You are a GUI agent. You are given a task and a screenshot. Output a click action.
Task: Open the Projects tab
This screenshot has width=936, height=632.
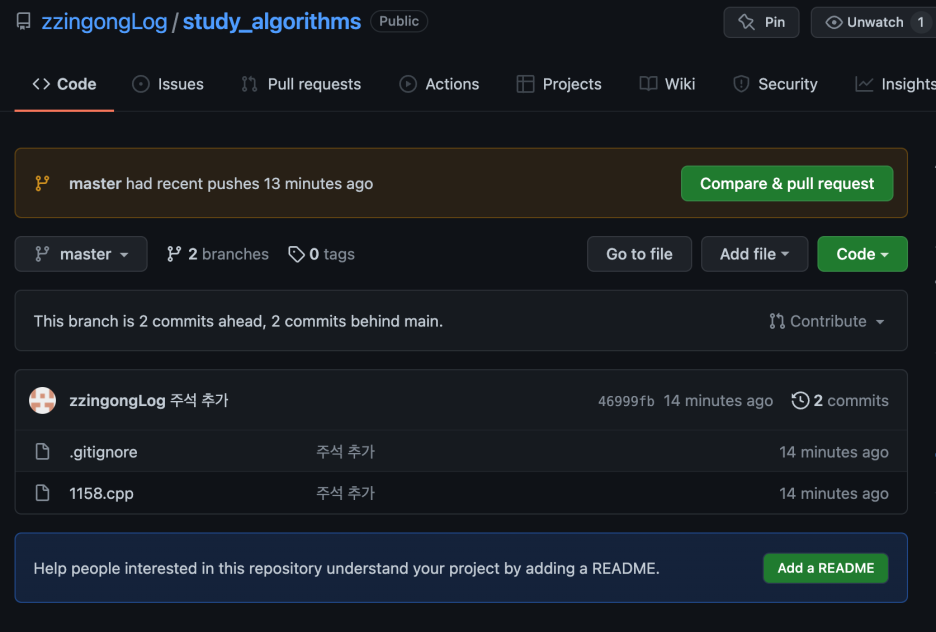pyautogui.click(x=559, y=84)
